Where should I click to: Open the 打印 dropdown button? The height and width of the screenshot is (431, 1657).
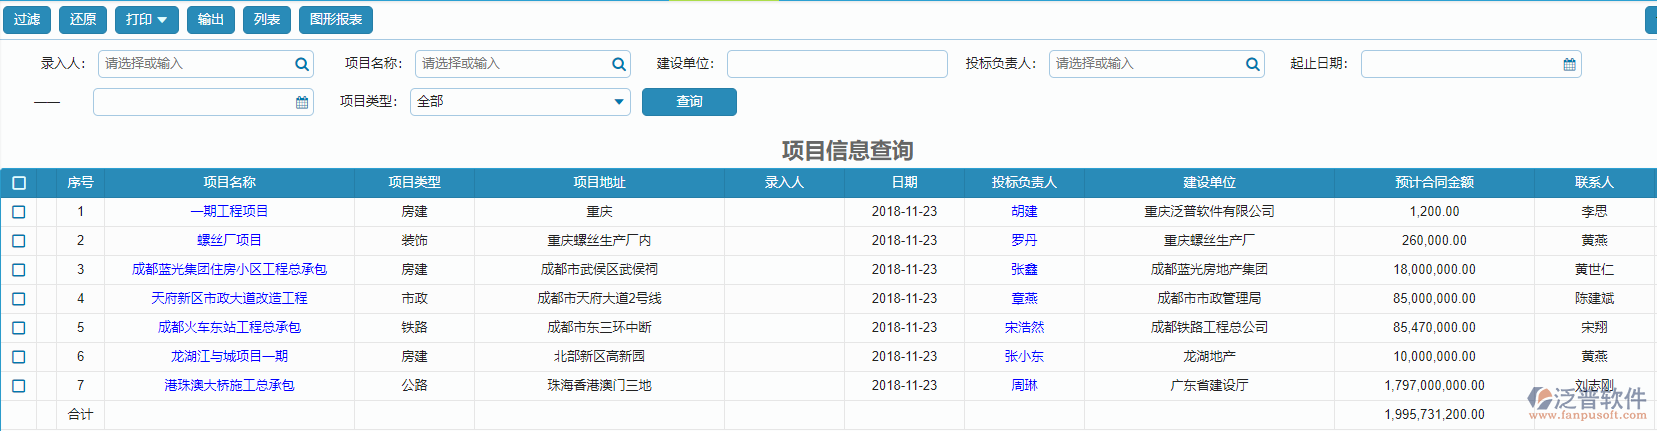147,19
